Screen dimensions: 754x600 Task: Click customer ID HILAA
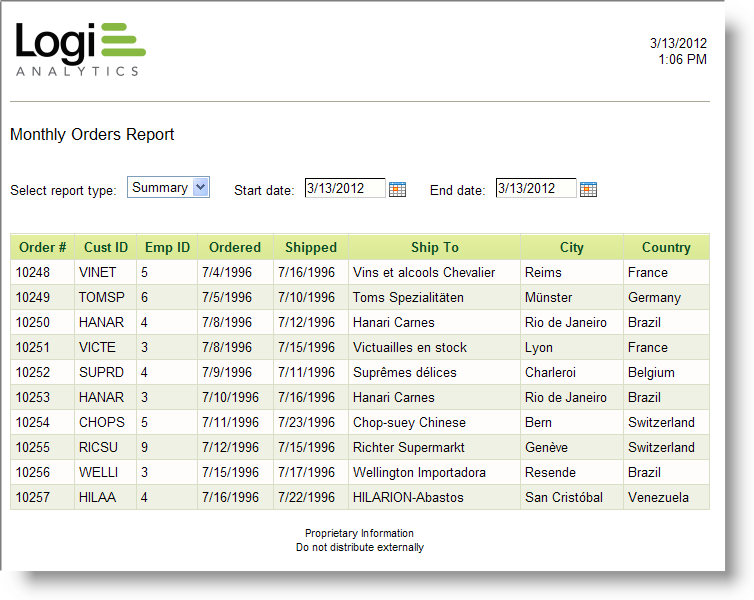[x=97, y=497]
